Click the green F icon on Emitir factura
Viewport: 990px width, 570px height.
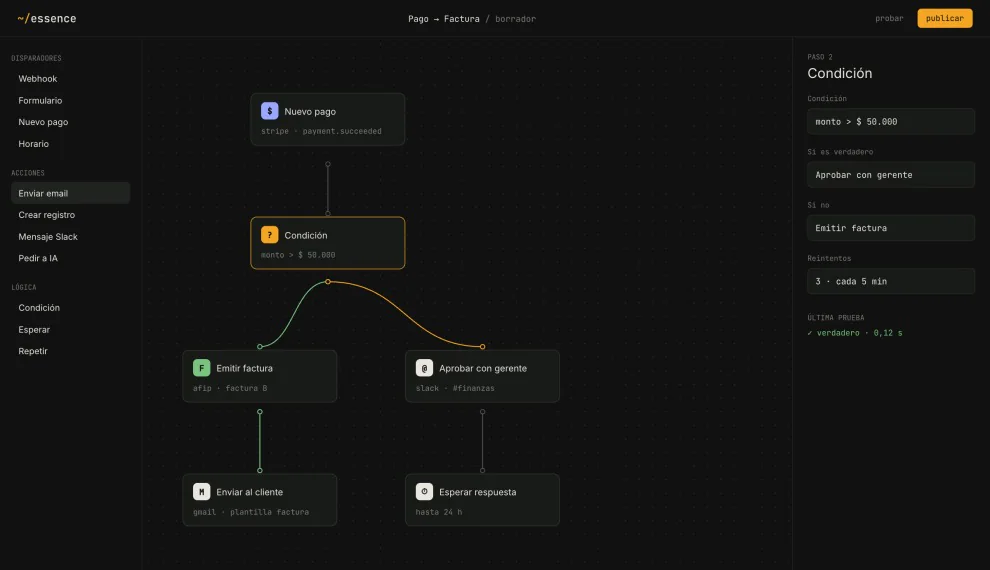(x=201, y=368)
